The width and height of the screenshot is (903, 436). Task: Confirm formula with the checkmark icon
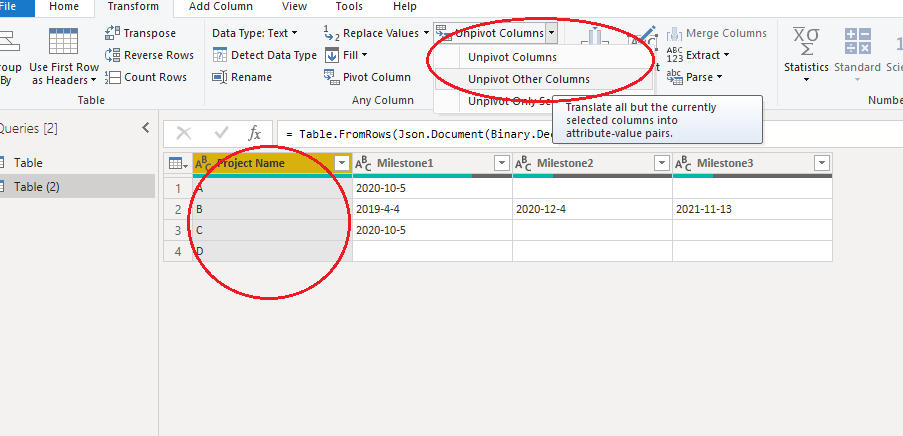221,134
